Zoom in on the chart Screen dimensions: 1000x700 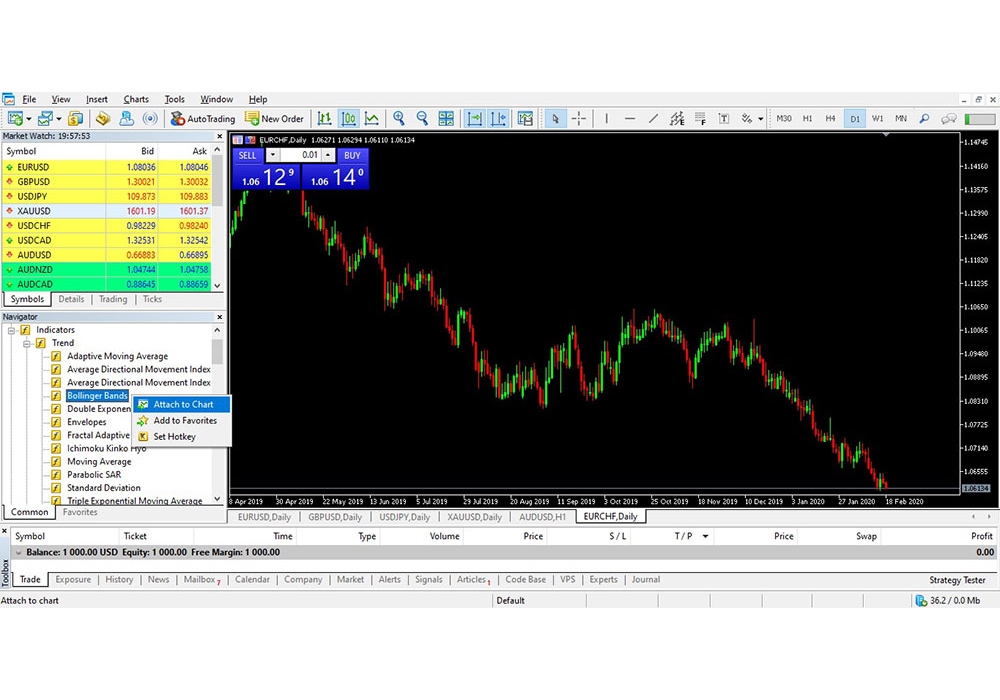(x=399, y=119)
